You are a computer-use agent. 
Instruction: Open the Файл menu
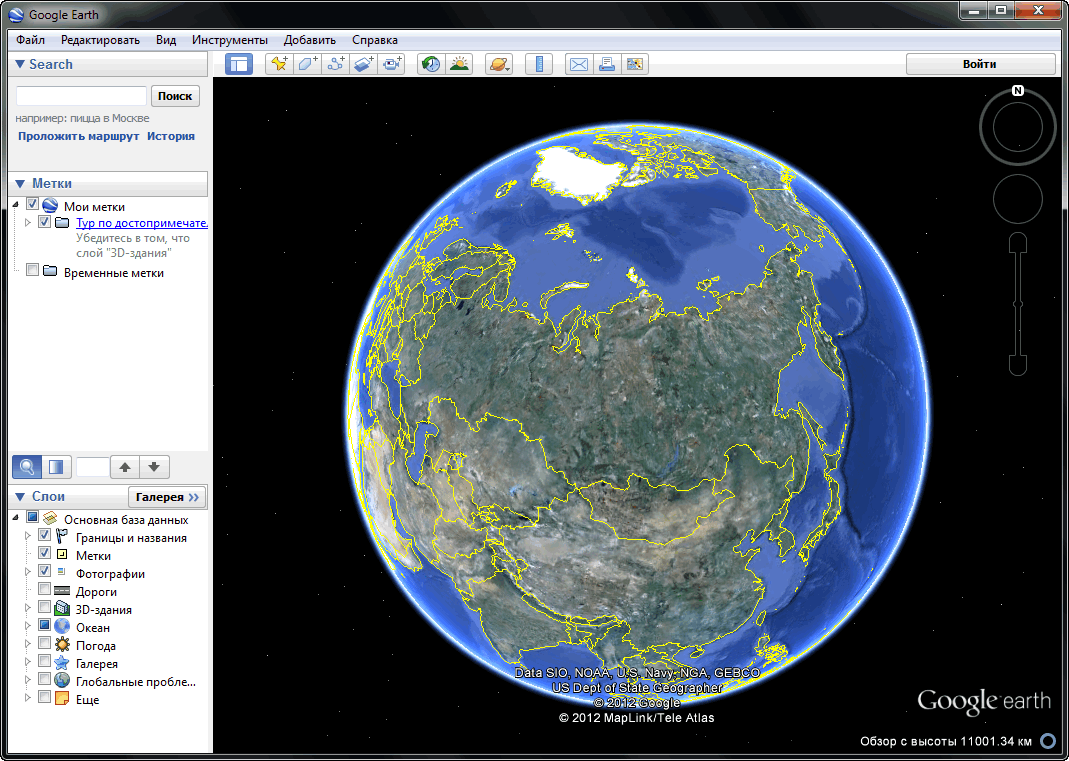coord(31,40)
